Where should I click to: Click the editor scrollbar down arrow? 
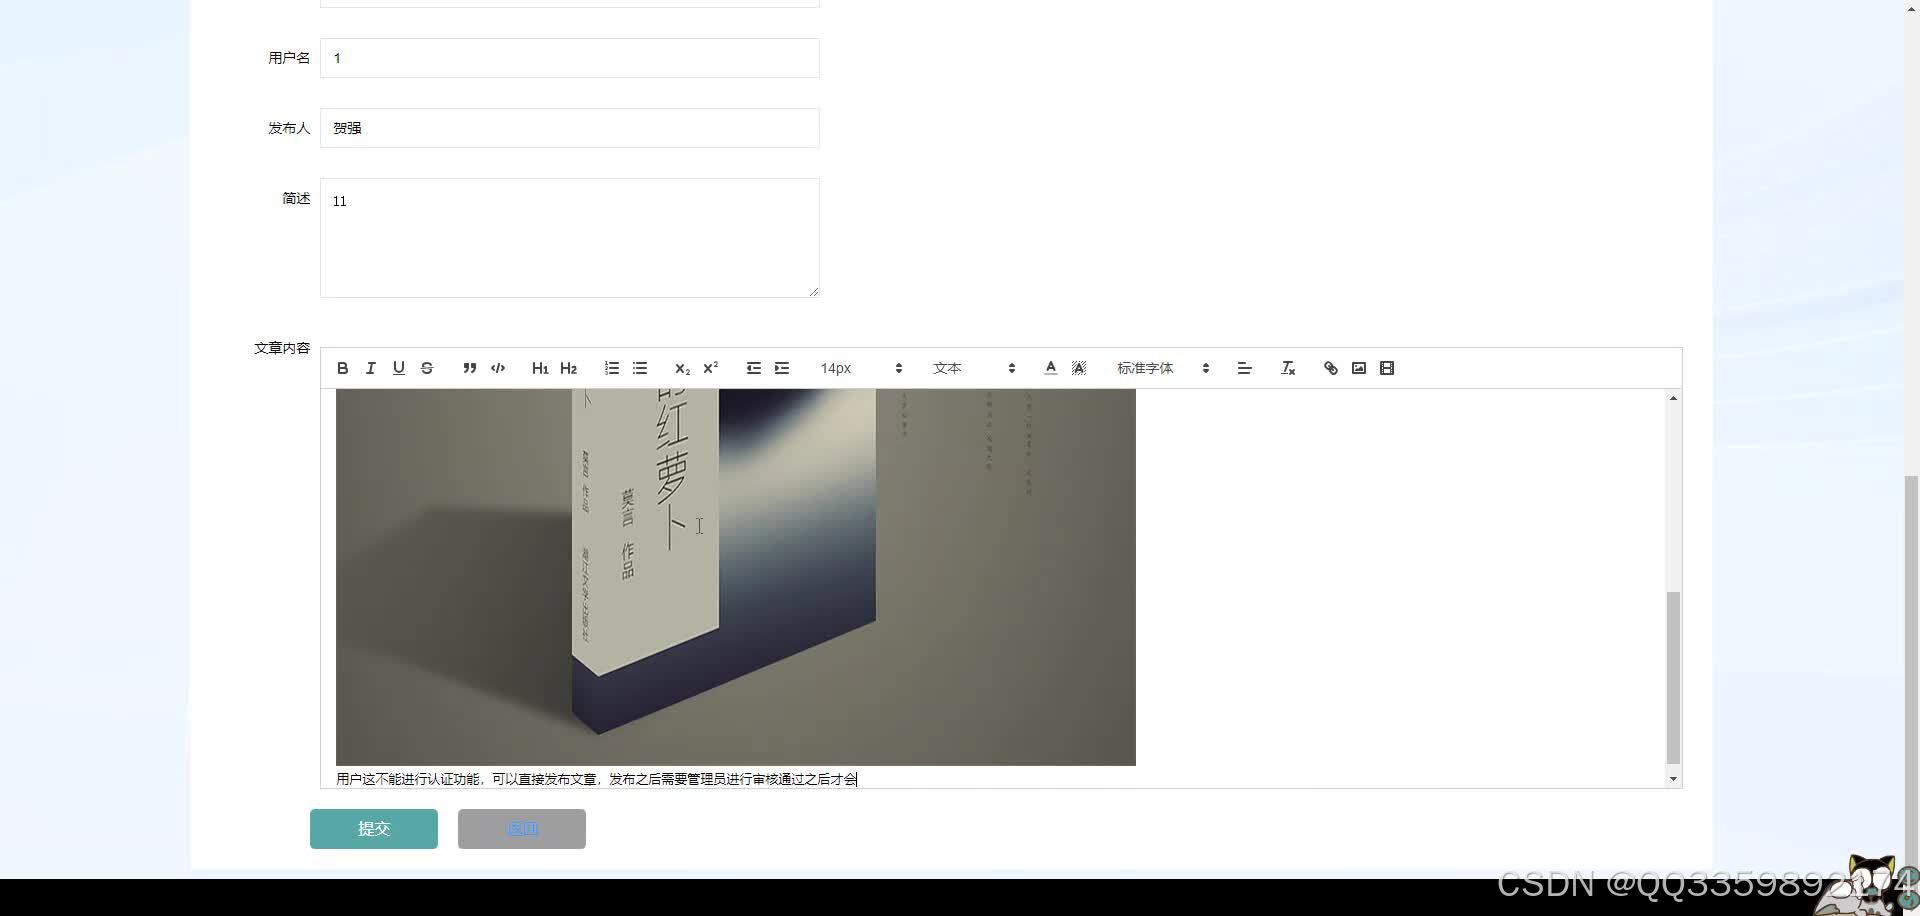click(1673, 779)
